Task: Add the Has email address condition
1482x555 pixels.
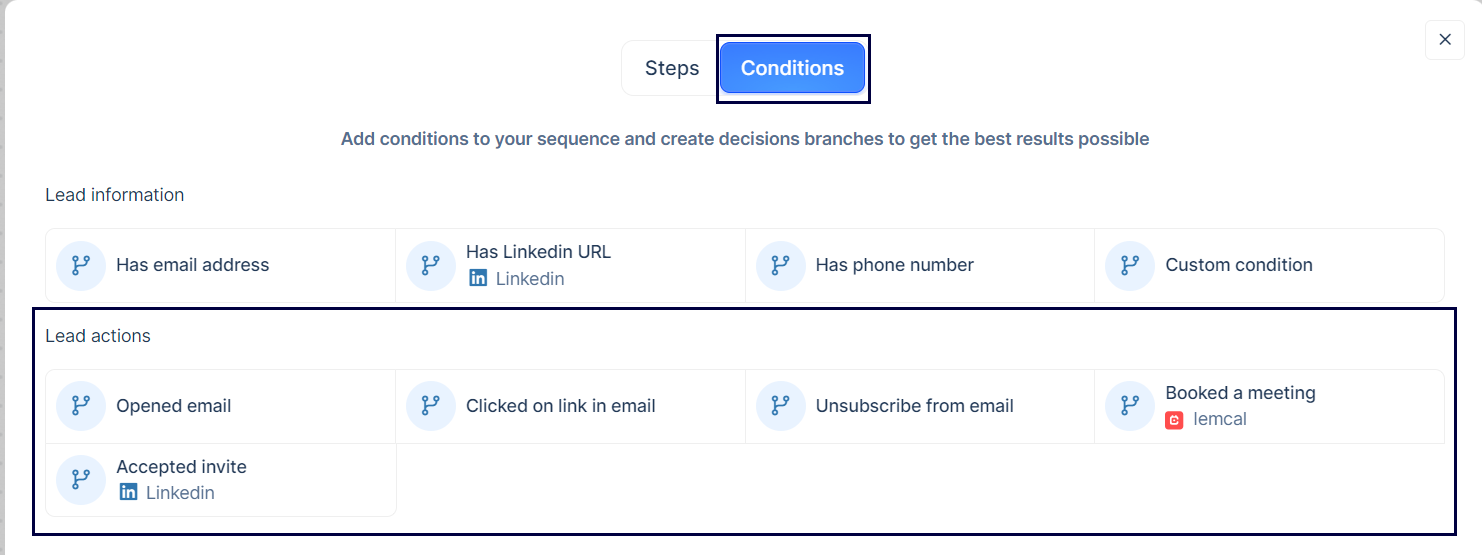Action: 221,265
